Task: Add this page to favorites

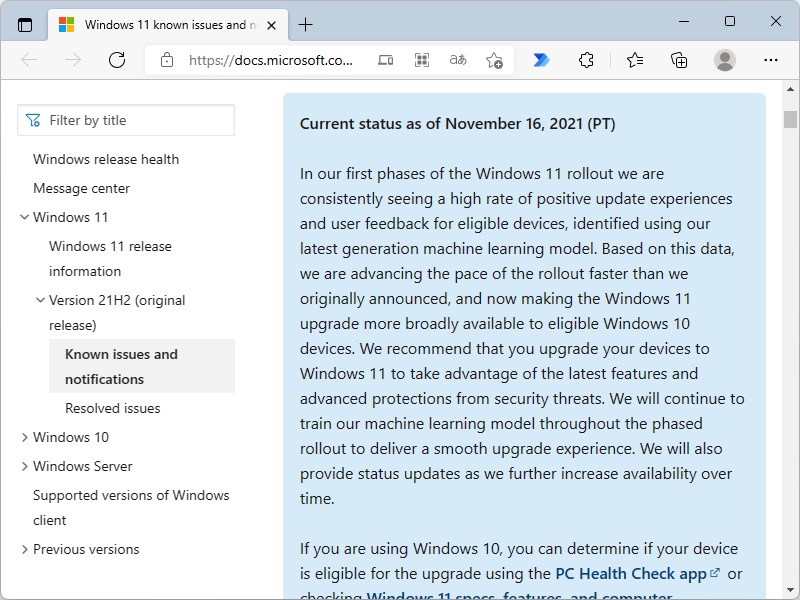Action: (493, 61)
